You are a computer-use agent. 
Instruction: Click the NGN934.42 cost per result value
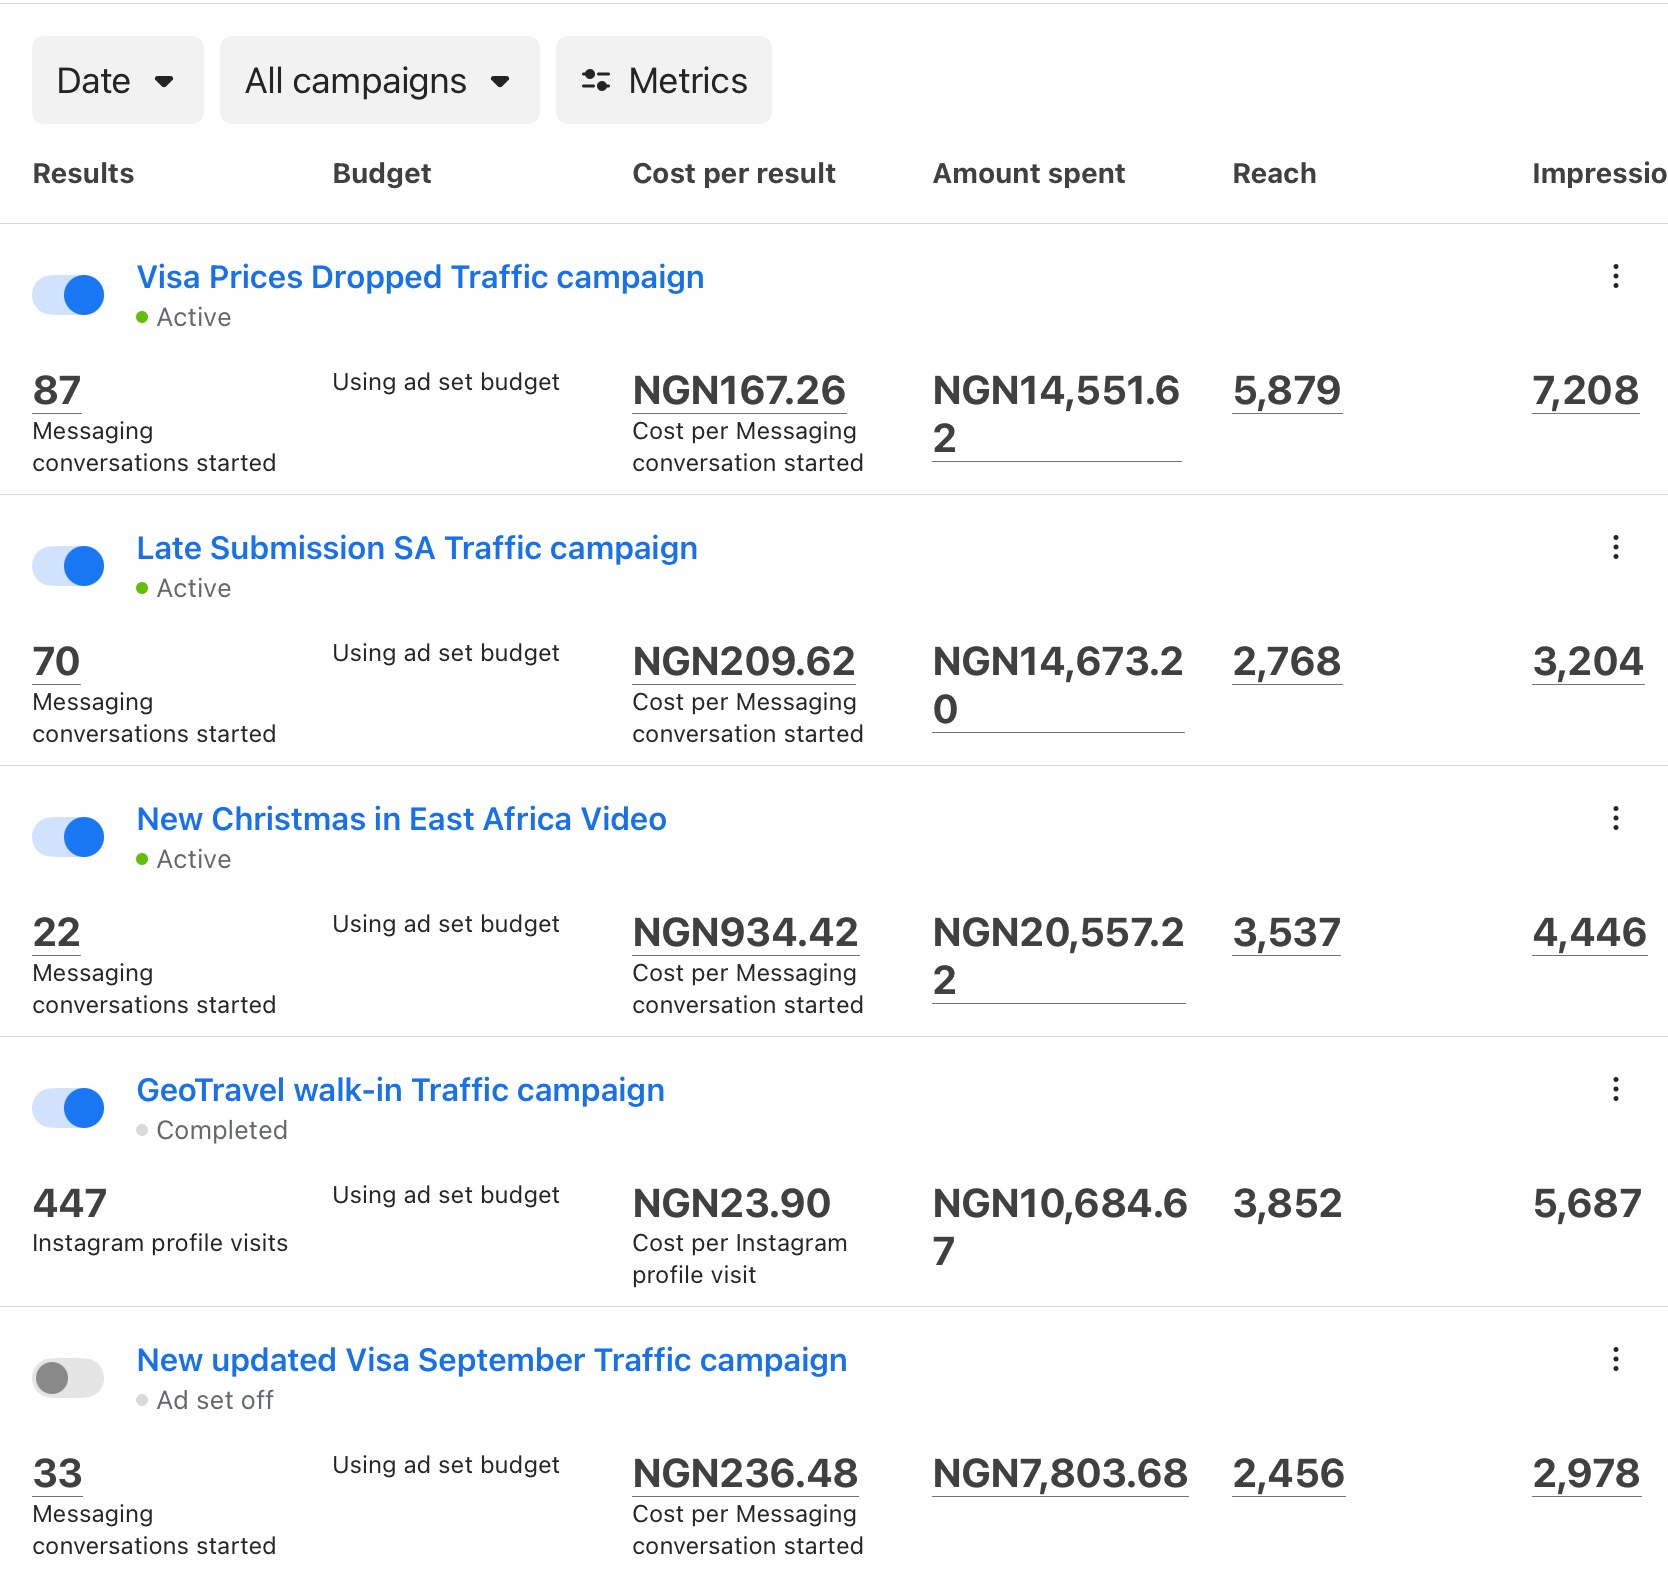(745, 933)
